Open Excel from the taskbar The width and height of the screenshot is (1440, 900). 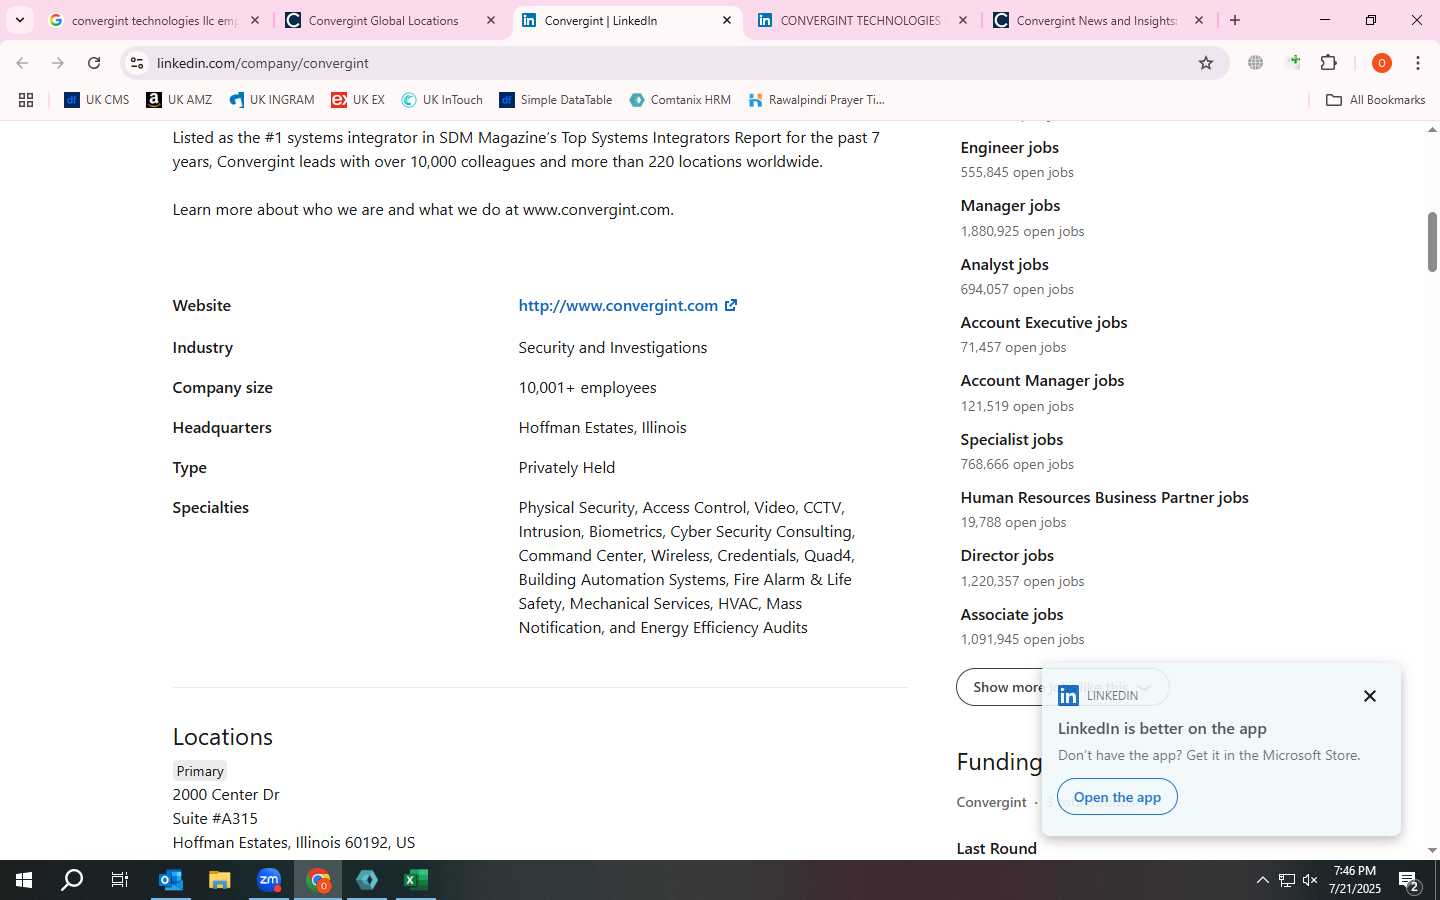[x=416, y=880]
